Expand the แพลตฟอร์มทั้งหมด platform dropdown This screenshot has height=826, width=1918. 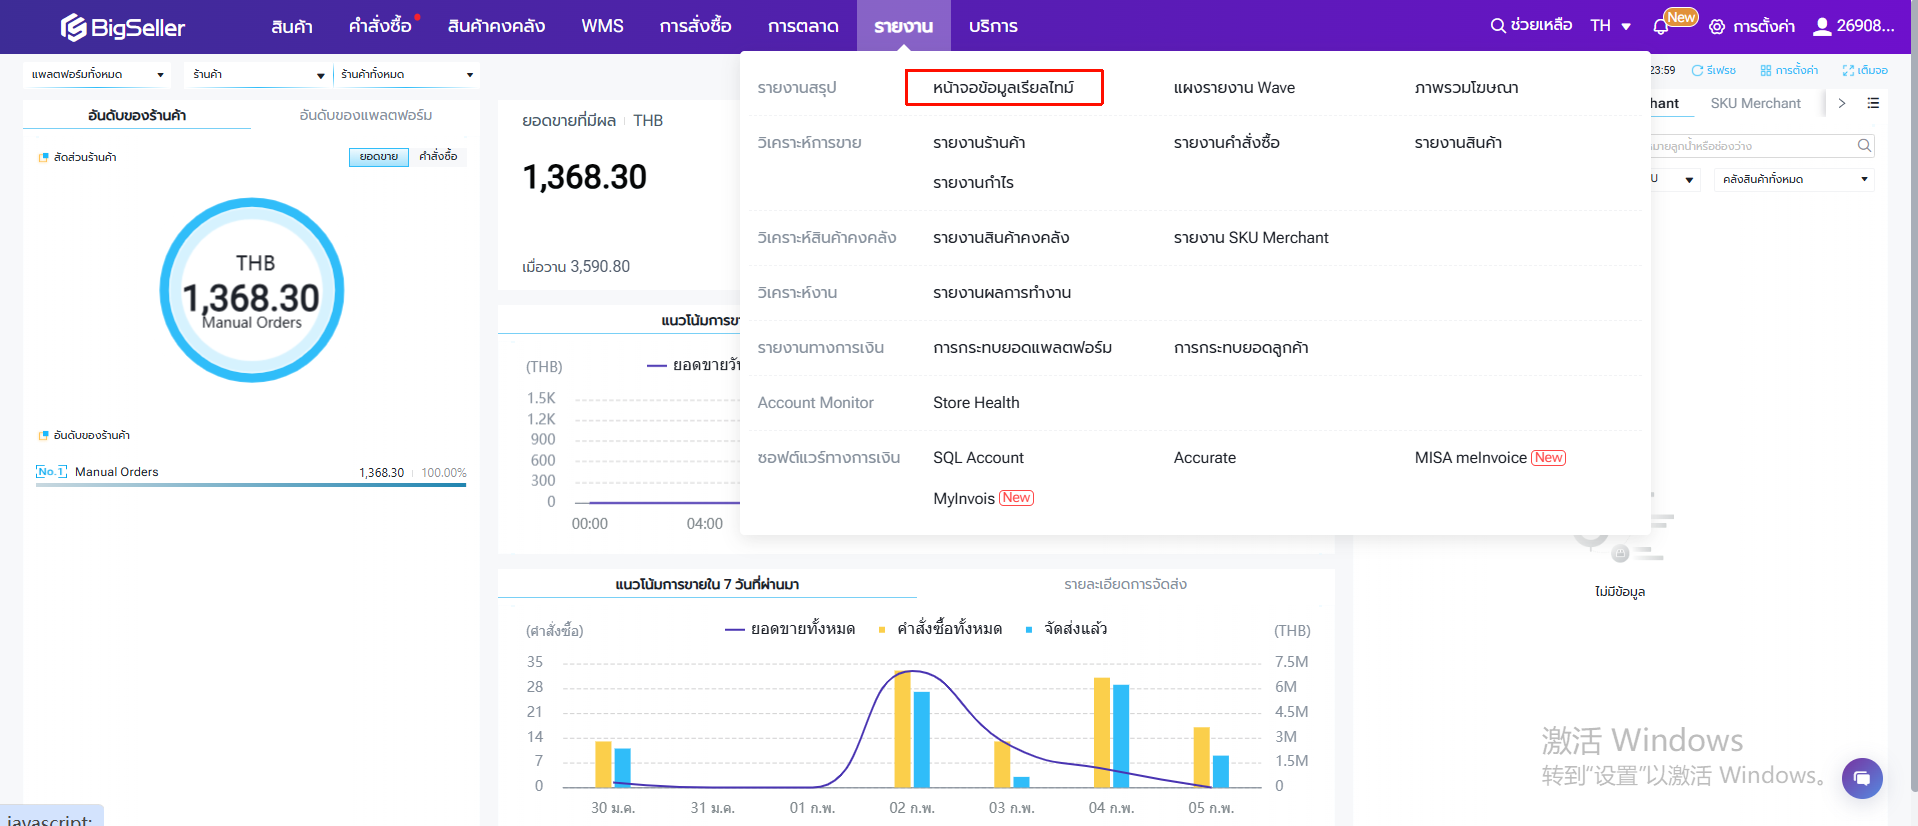[x=96, y=75]
